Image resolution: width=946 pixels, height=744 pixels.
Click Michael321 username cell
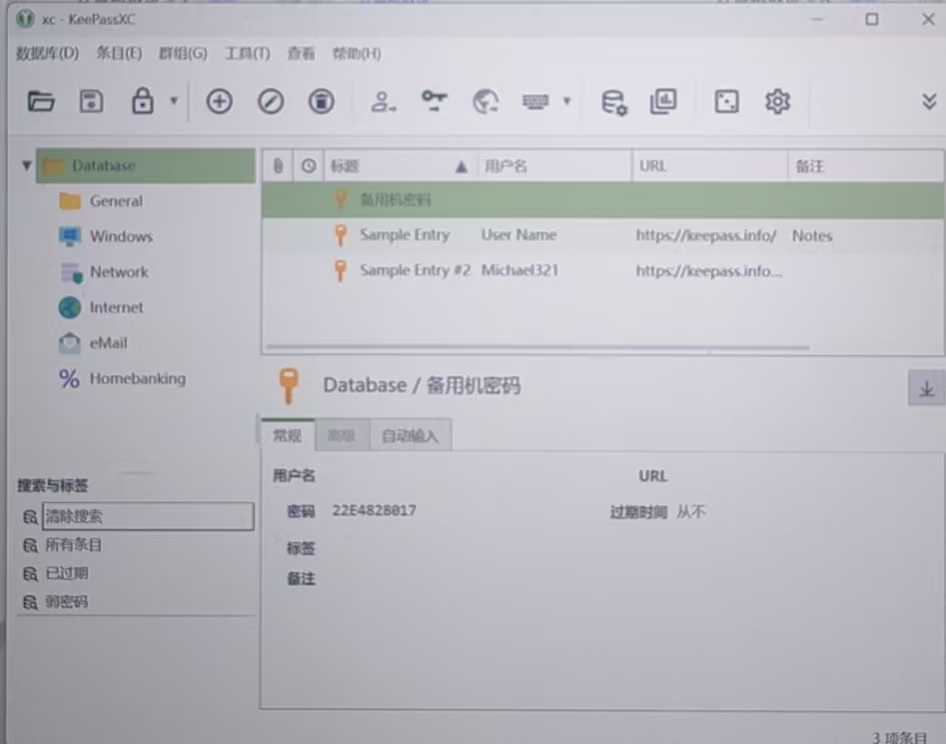click(x=519, y=270)
